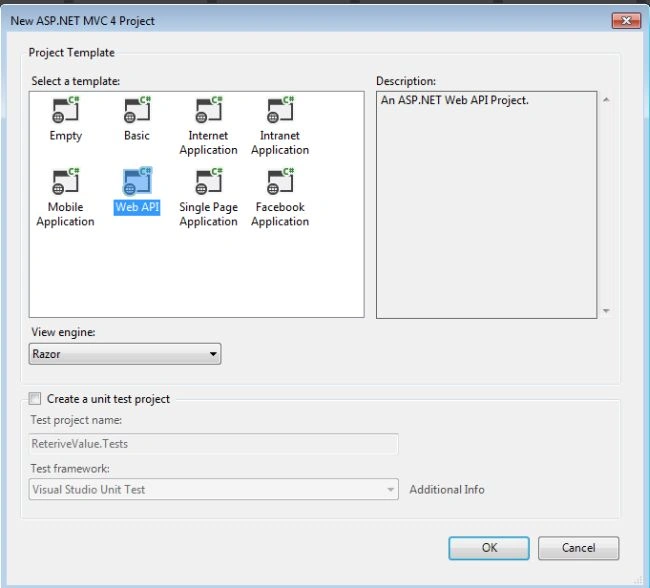This screenshot has width=650, height=588.
Task: Open the Additional Info link
Action: point(447,490)
